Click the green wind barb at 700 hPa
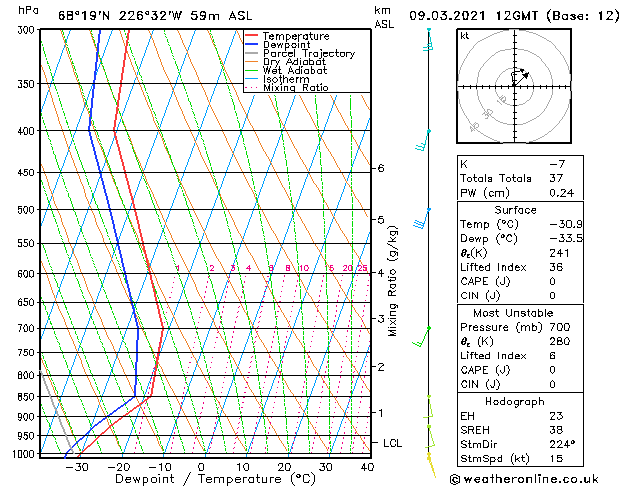This screenshot has width=629, height=486. [x=421, y=336]
